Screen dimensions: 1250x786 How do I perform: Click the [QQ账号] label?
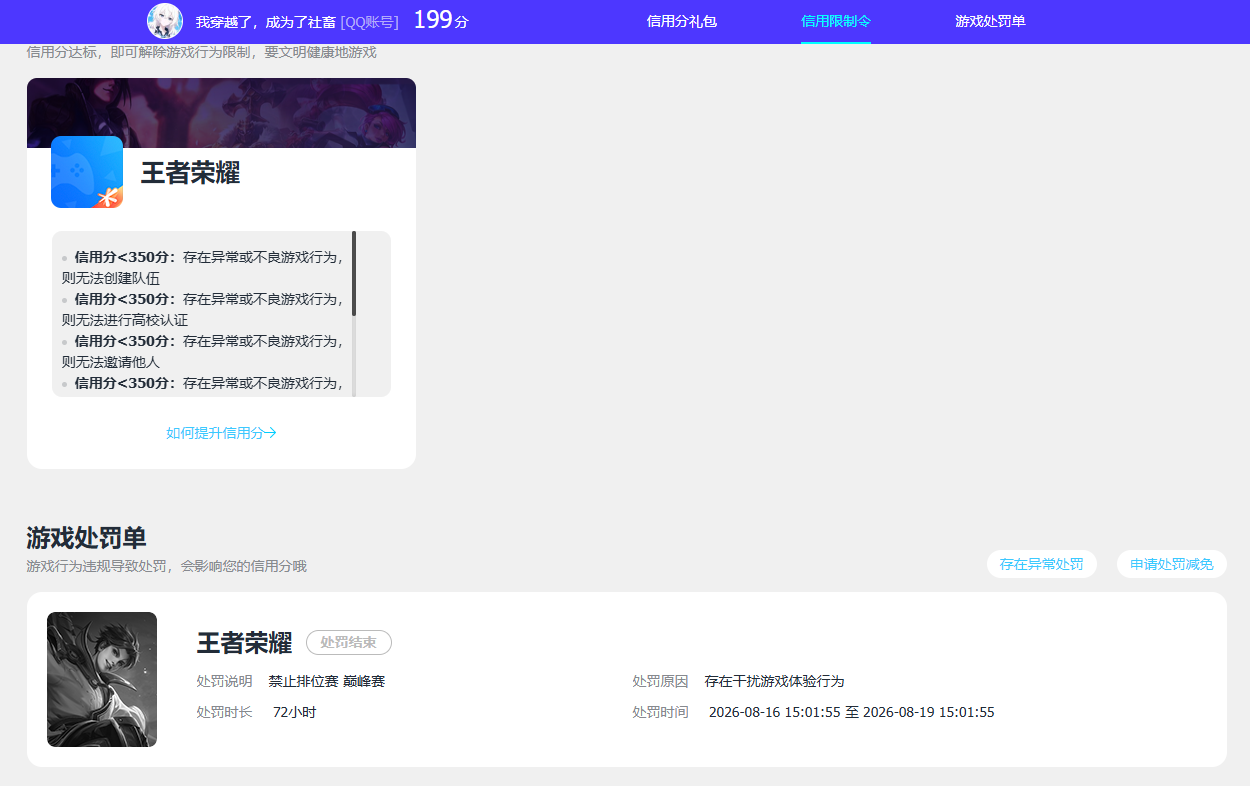point(369,22)
